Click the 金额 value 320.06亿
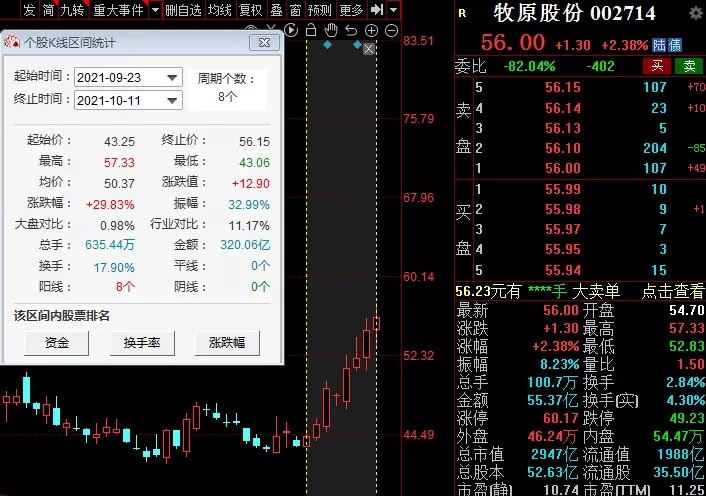The height and width of the screenshot is (496, 706). tap(245, 245)
